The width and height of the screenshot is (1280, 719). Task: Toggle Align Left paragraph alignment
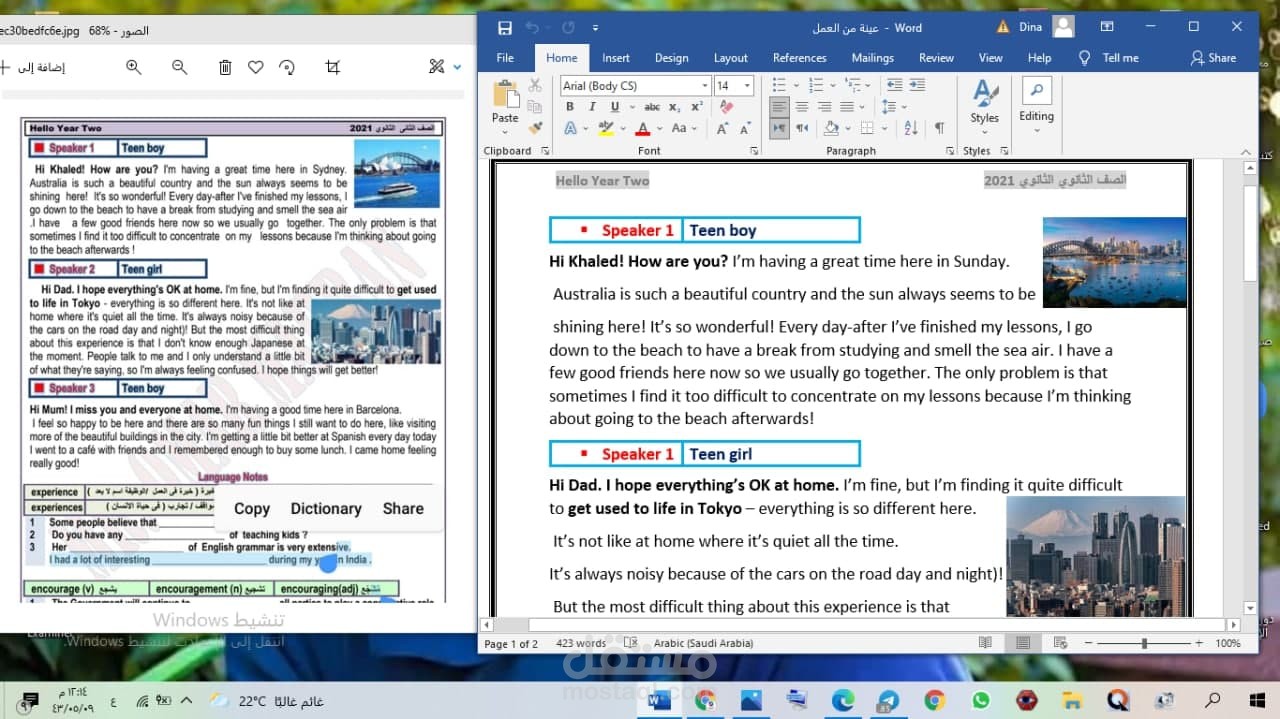780,107
